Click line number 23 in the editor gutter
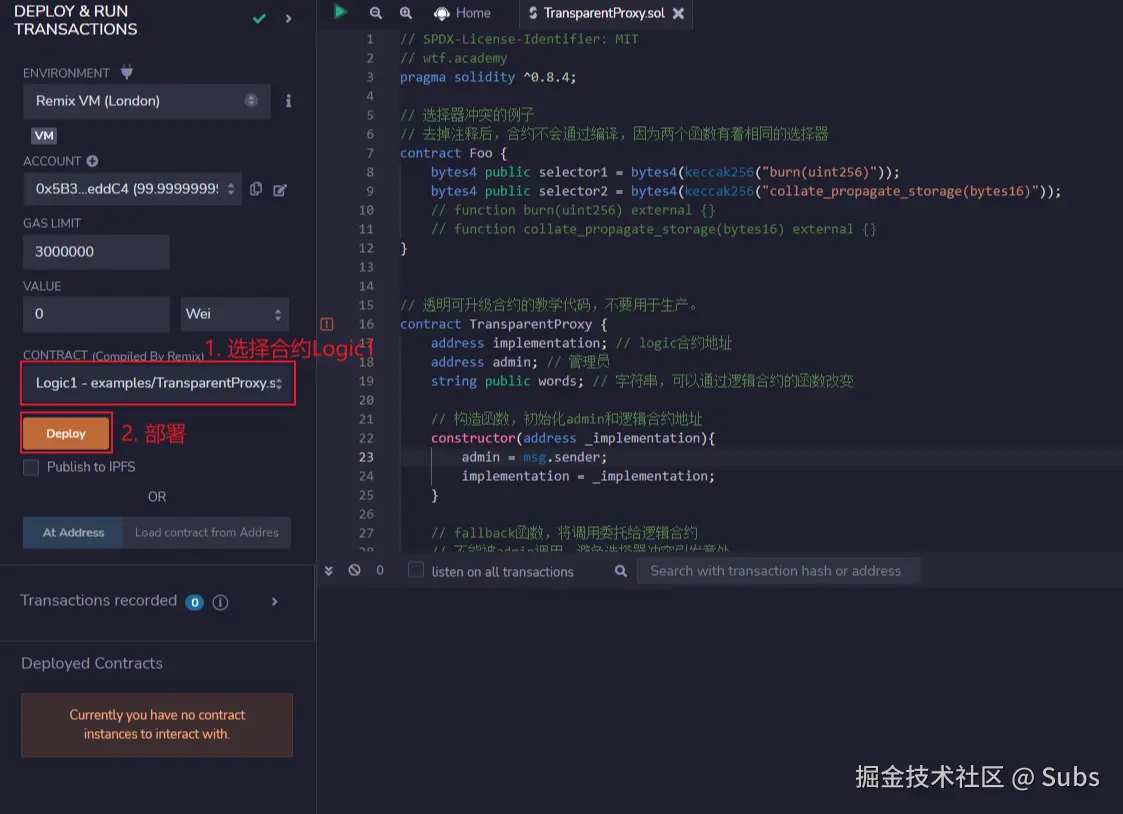 pos(366,457)
